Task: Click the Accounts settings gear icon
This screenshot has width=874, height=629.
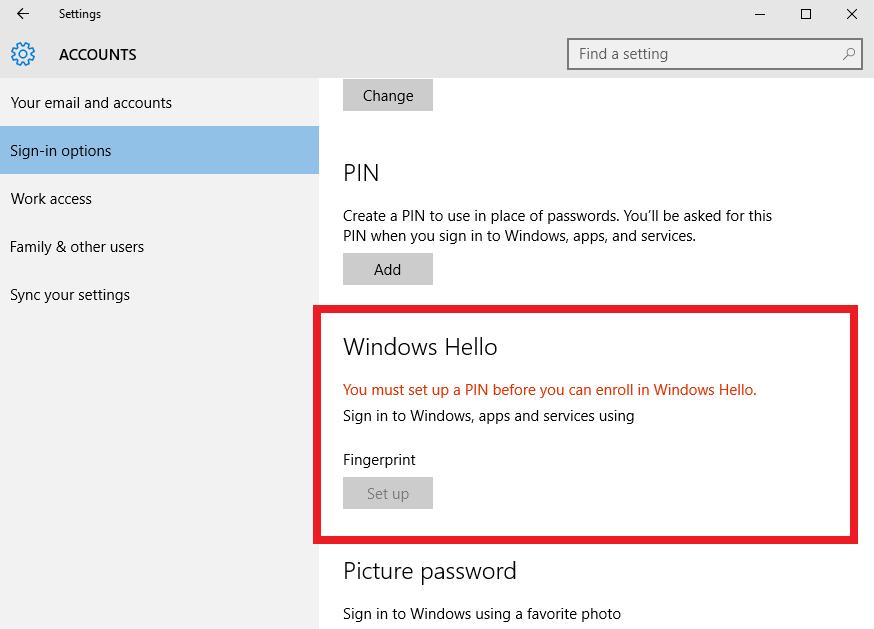Action: (x=23, y=54)
